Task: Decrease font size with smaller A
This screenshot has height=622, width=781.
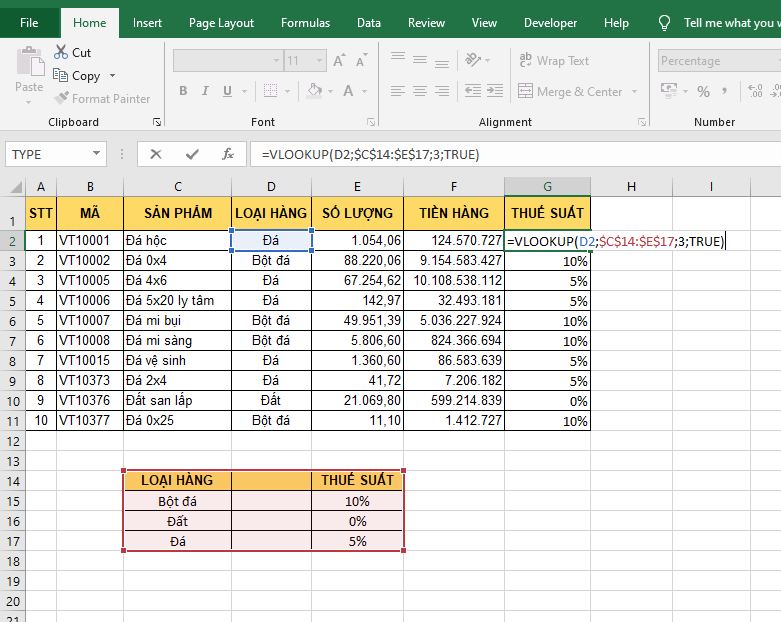Action: [361, 61]
